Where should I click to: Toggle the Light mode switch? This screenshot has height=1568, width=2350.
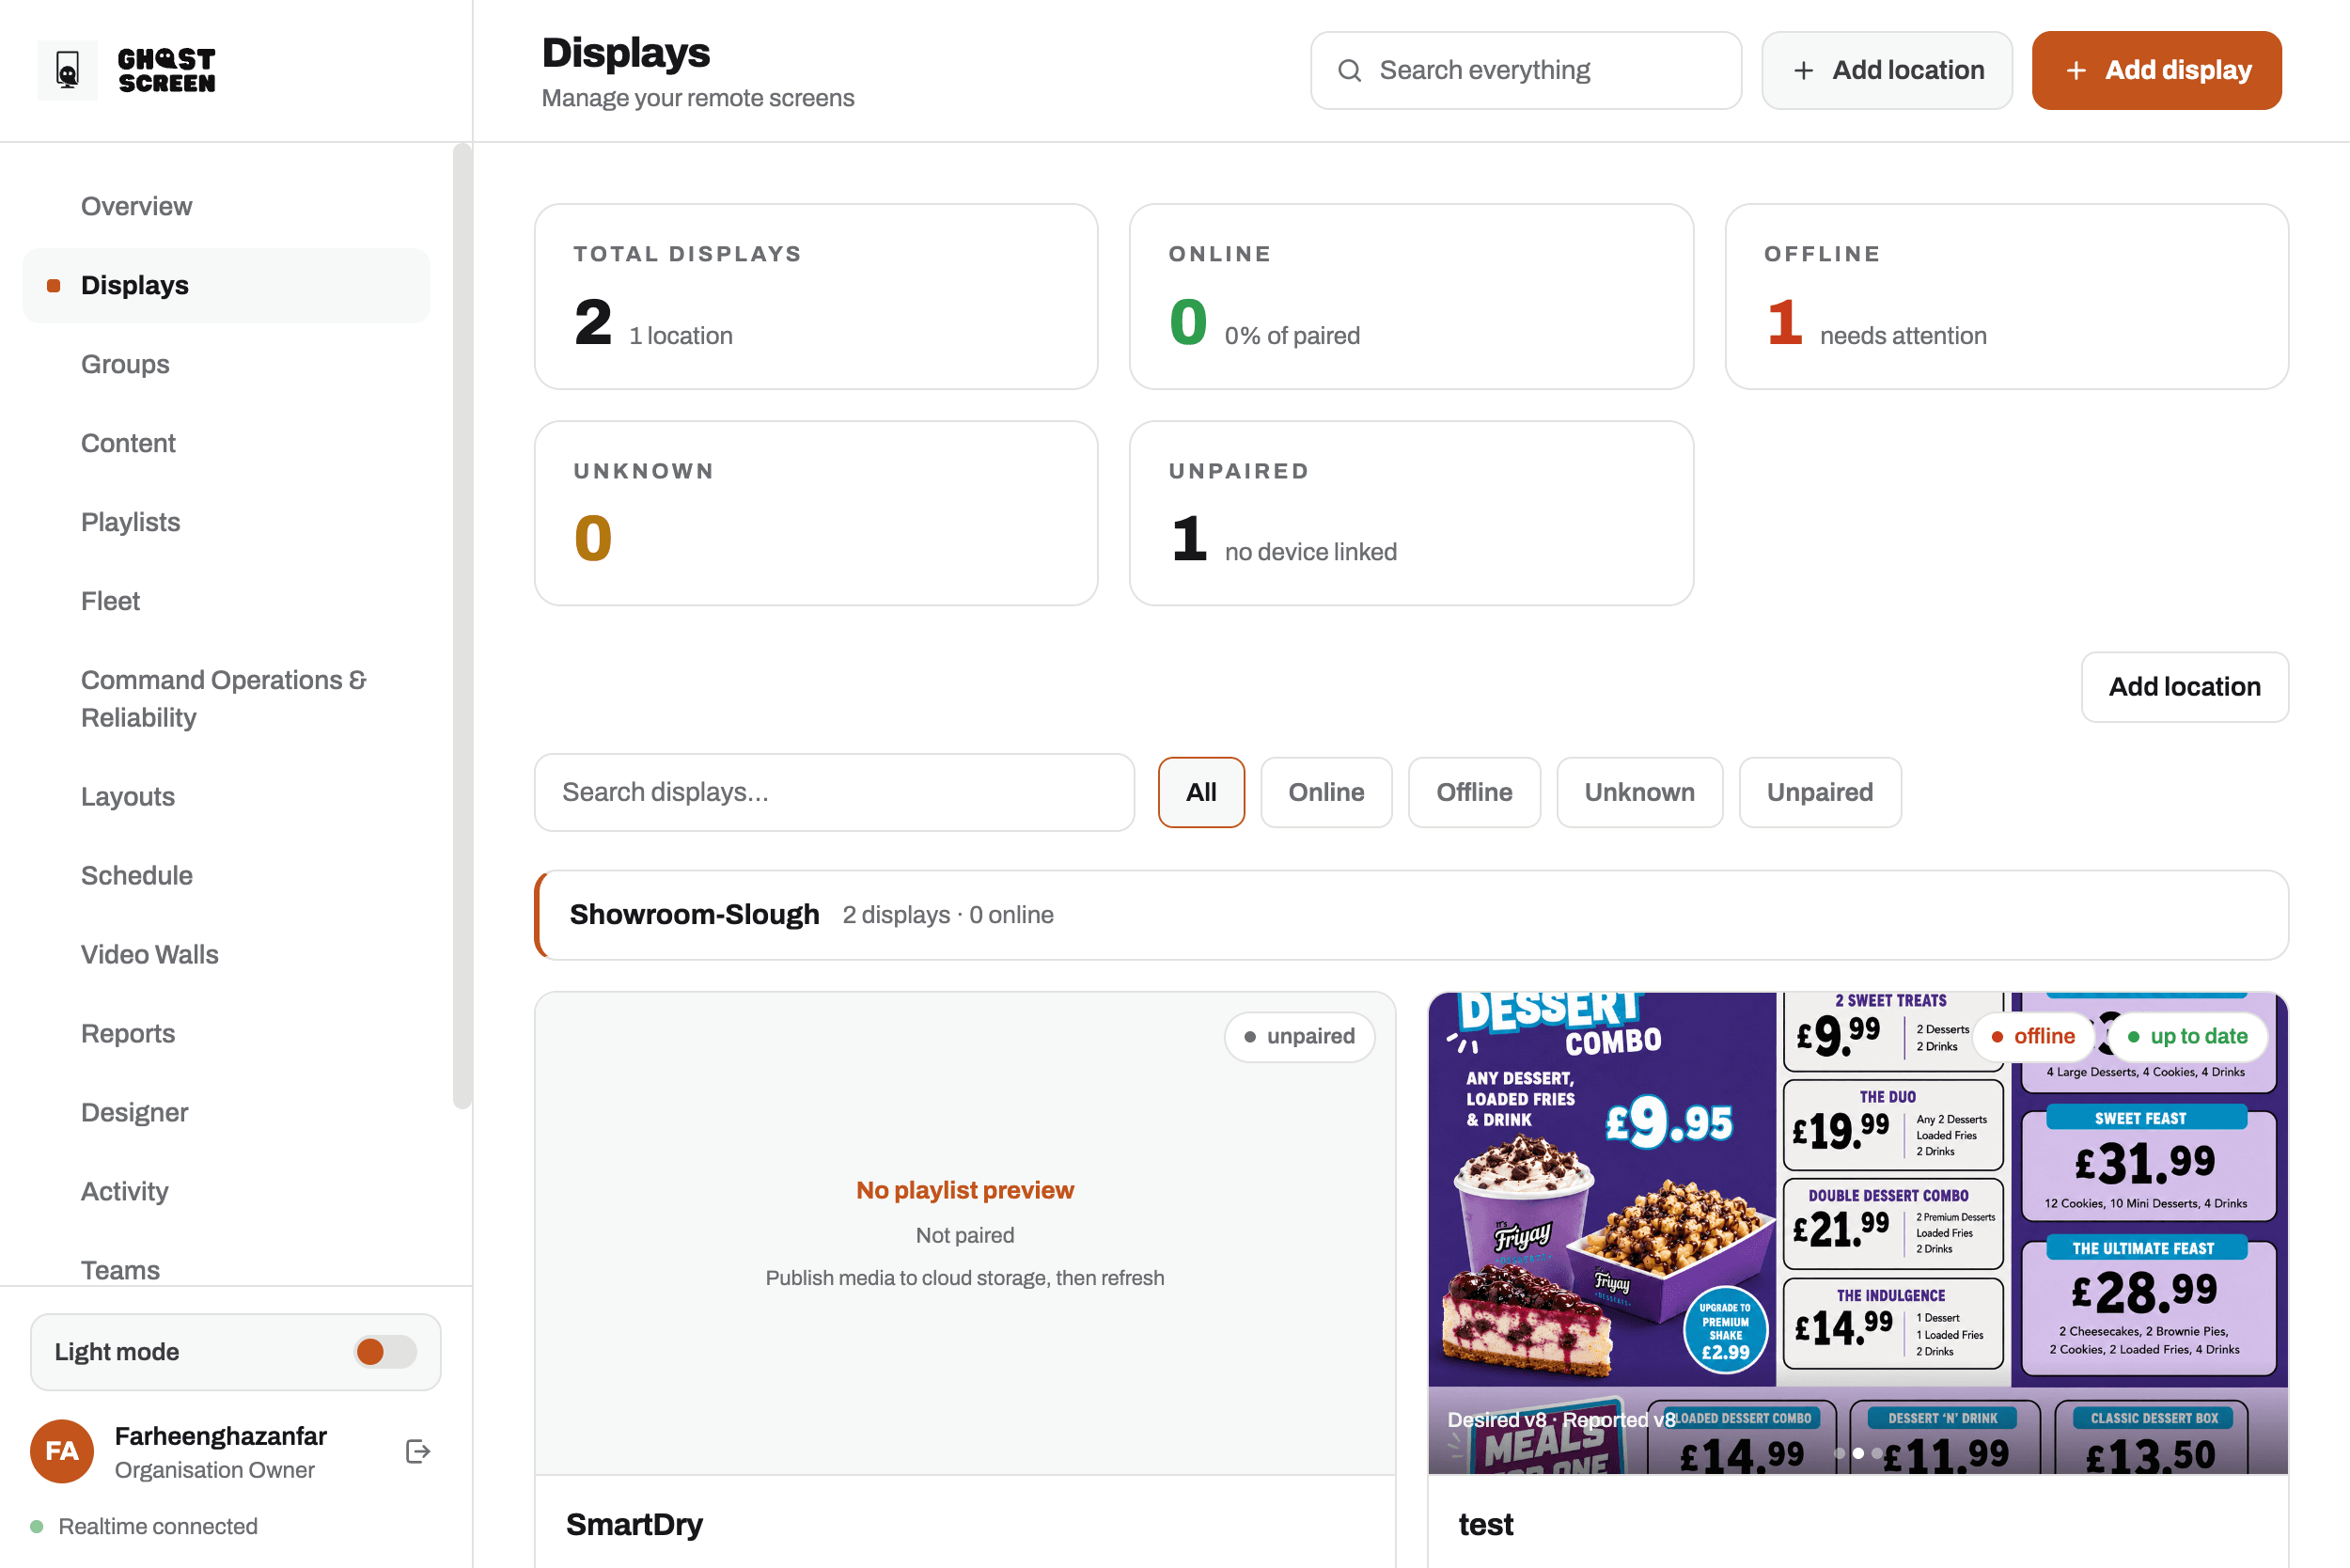coord(385,1352)
